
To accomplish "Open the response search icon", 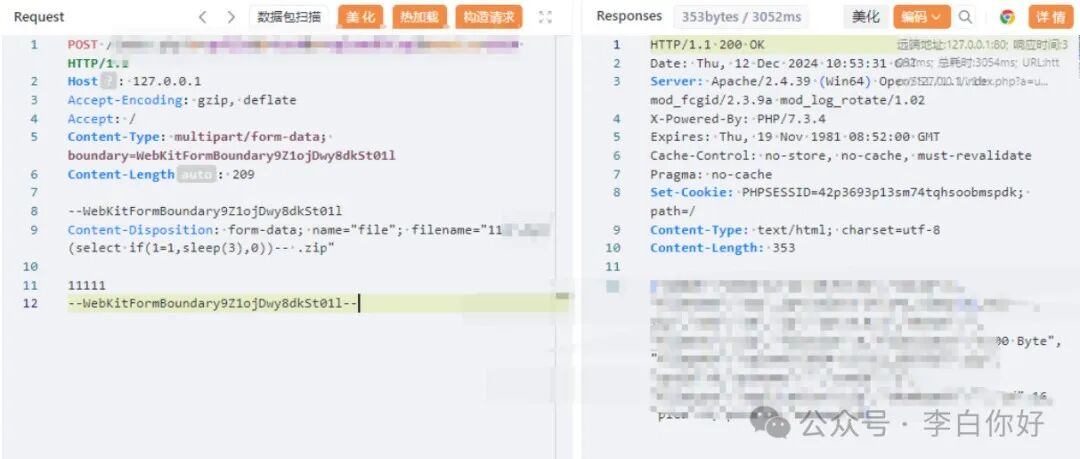I will point(966,17).
